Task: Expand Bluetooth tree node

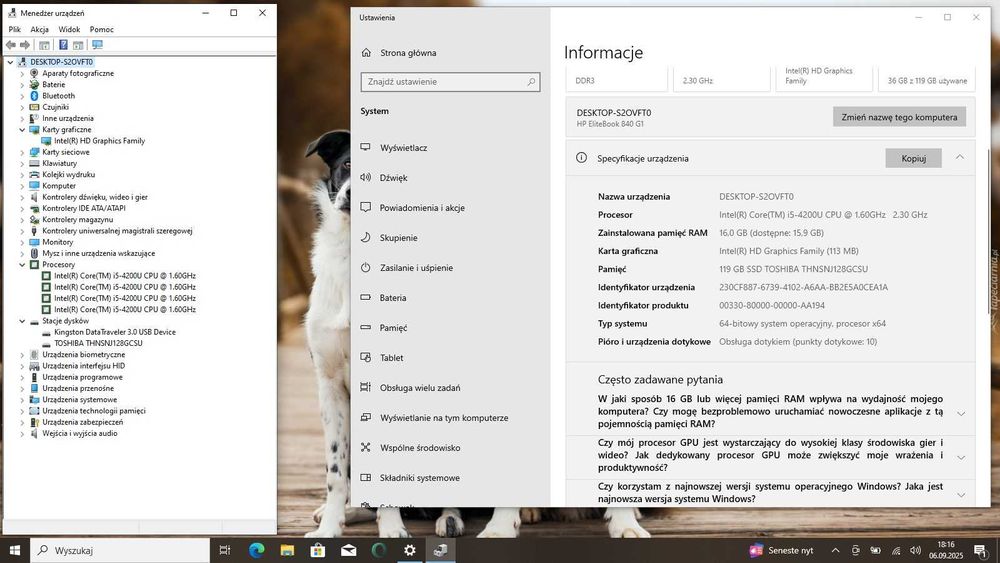Action: pyautogui.click(x=22, y=96)
